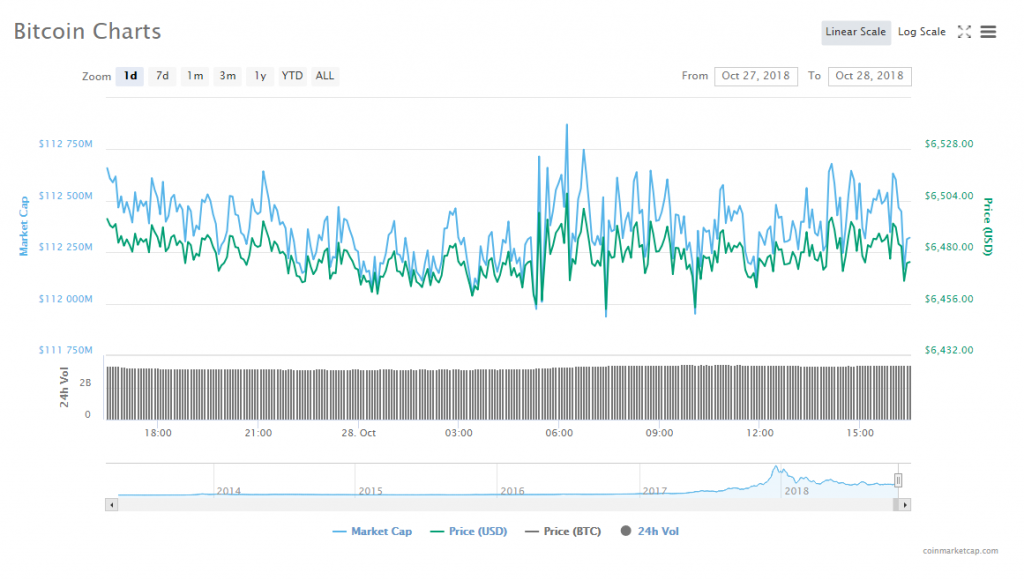Viewport: 1024px width, 580px height.
Task: Choose YTD zoom range
Action: click(x=292, y=76)
